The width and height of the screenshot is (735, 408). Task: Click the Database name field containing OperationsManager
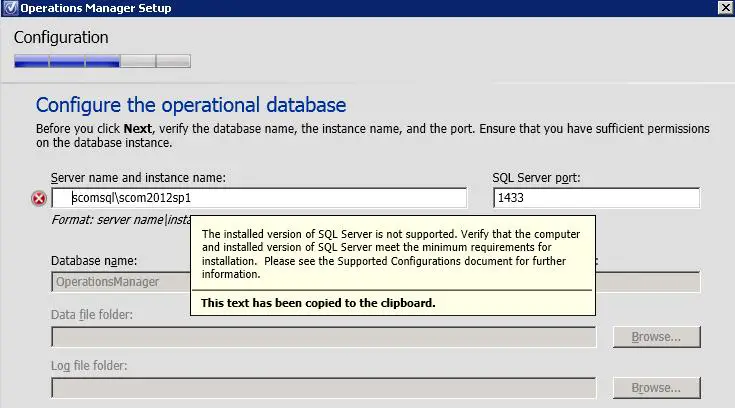[x=121, y=282]
